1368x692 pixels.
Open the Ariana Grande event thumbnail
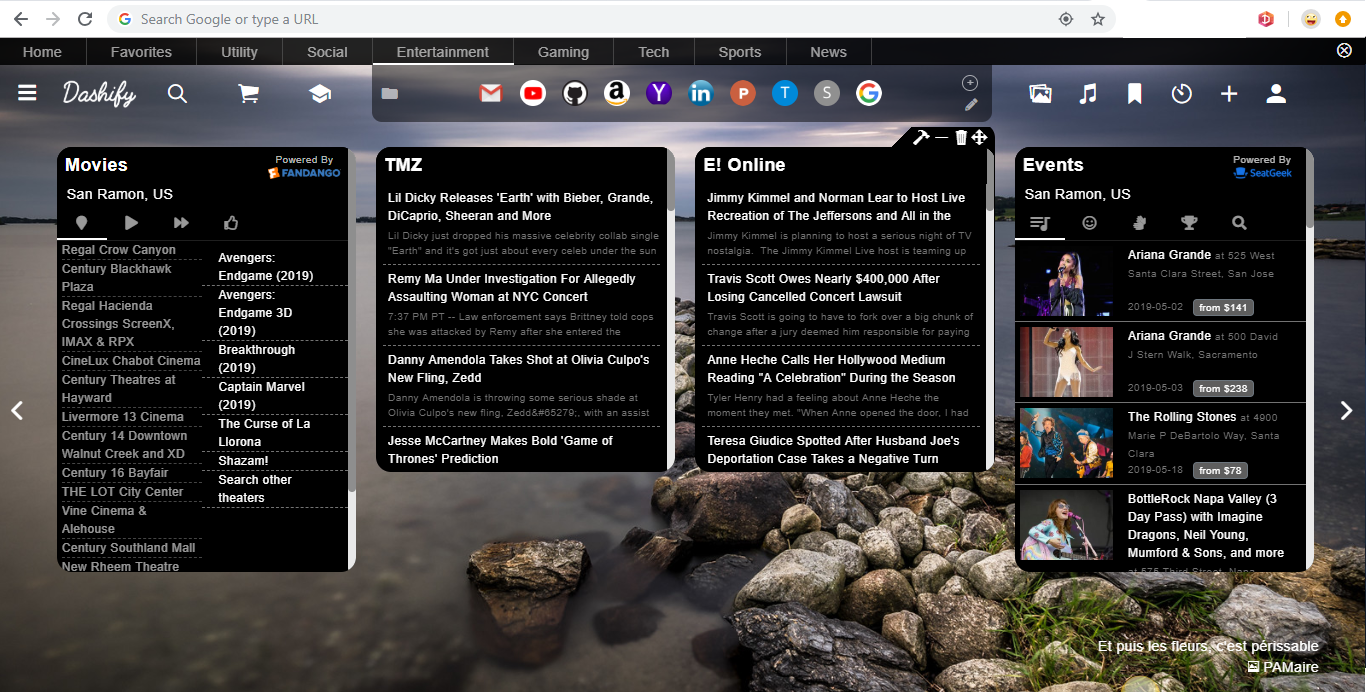pyautogui.click(x=1065, y=280)
